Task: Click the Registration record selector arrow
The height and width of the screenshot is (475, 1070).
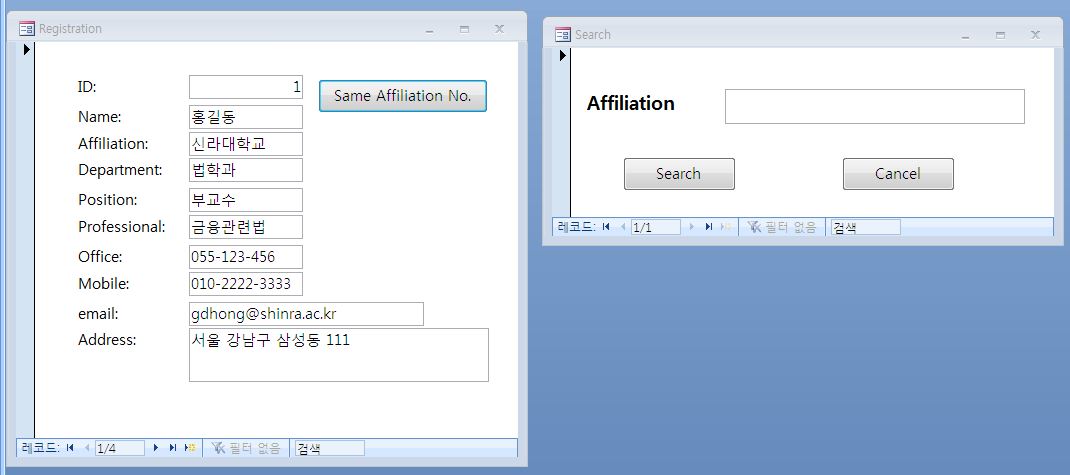Action: 27,49
